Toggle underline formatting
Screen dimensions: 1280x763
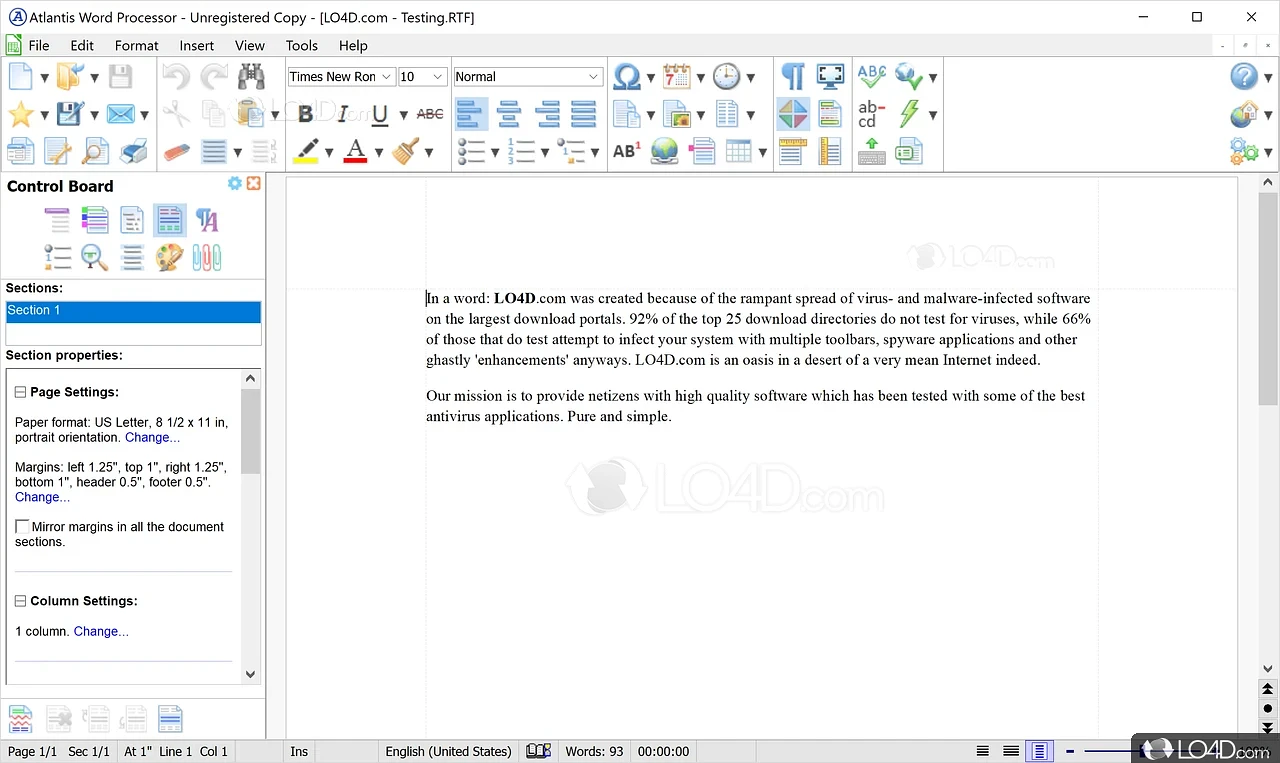(x=379, y=113)
